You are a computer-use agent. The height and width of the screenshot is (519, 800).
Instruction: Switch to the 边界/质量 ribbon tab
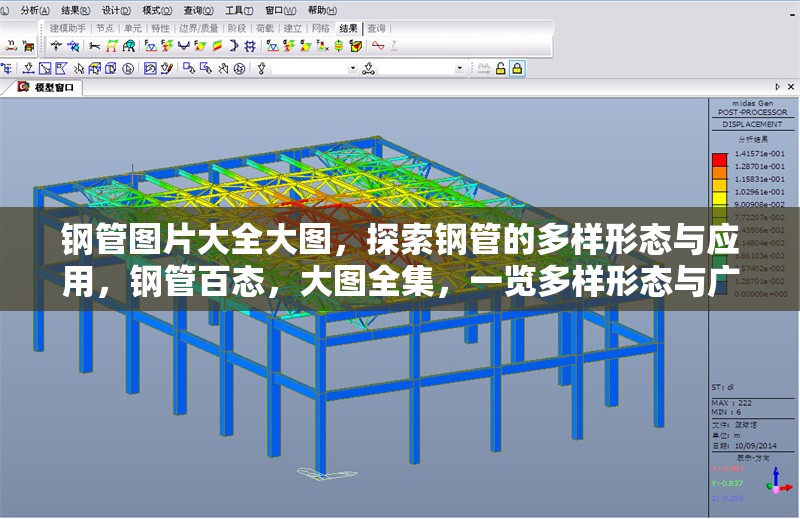click(x=198, y=28)
